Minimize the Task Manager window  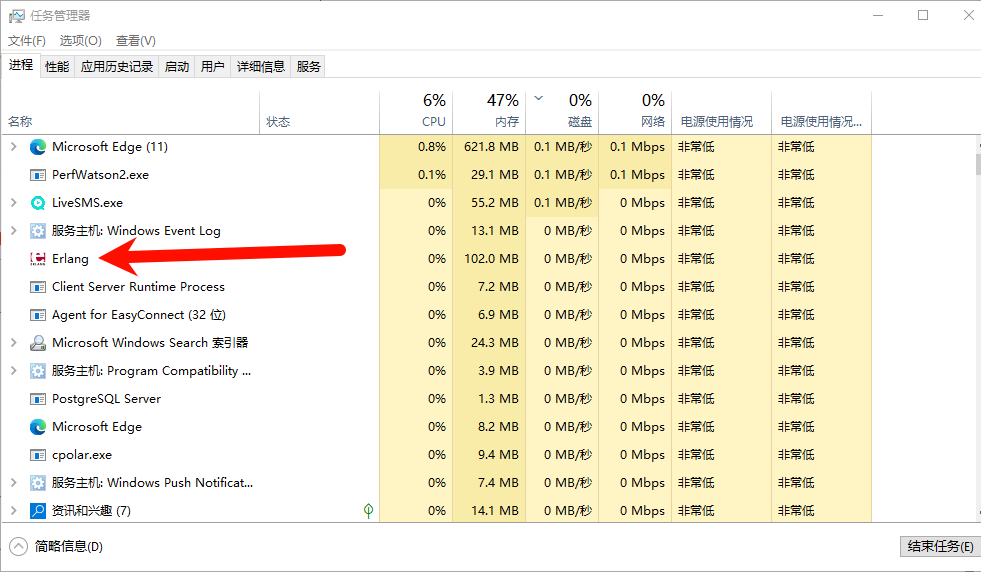tap(878, 15)
